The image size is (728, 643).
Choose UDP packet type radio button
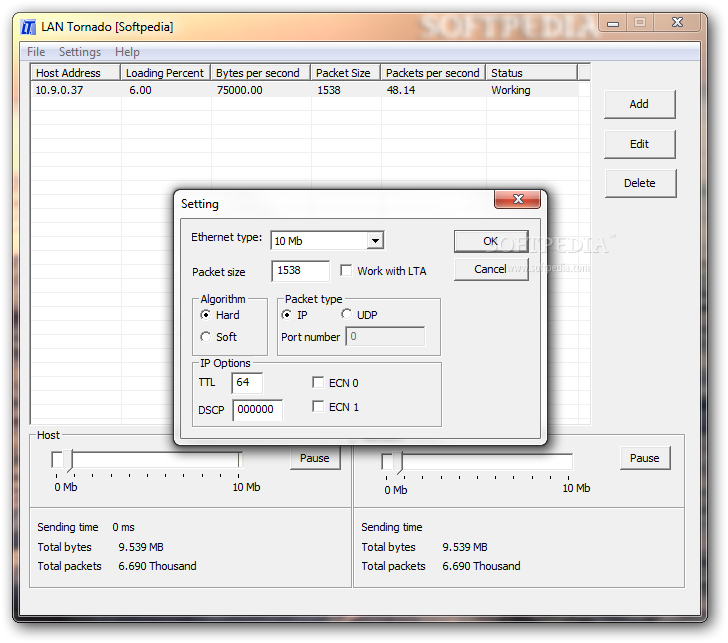(x=346, y=314)
